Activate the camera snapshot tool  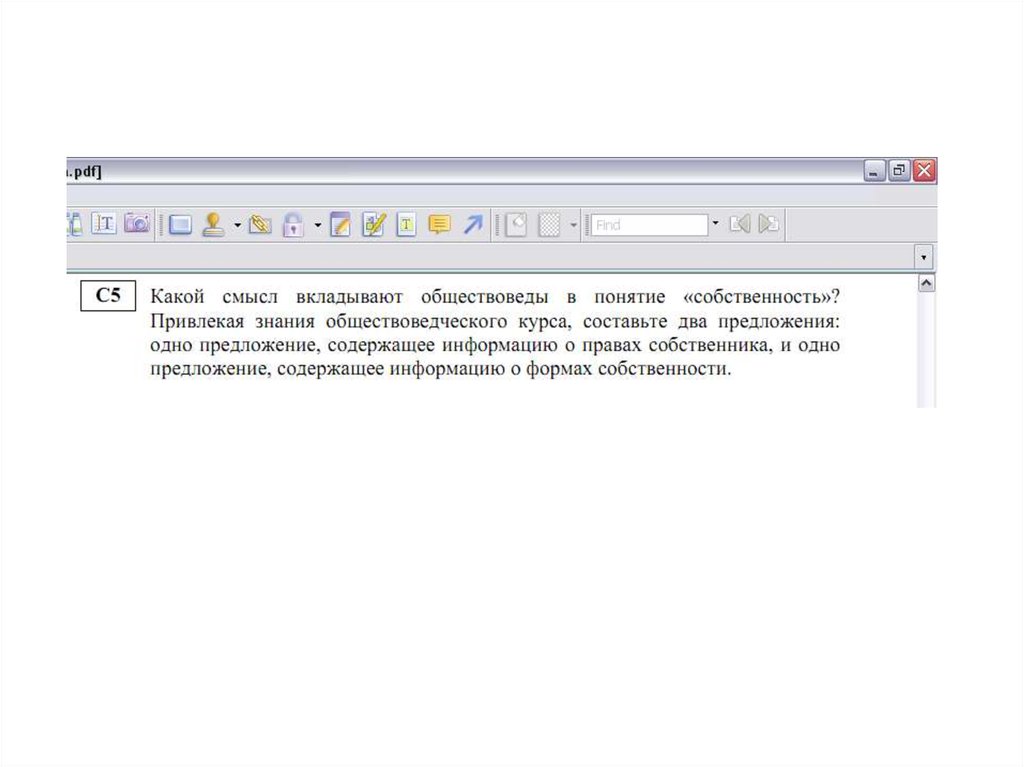pyautogui.click(x=137, y=223)
